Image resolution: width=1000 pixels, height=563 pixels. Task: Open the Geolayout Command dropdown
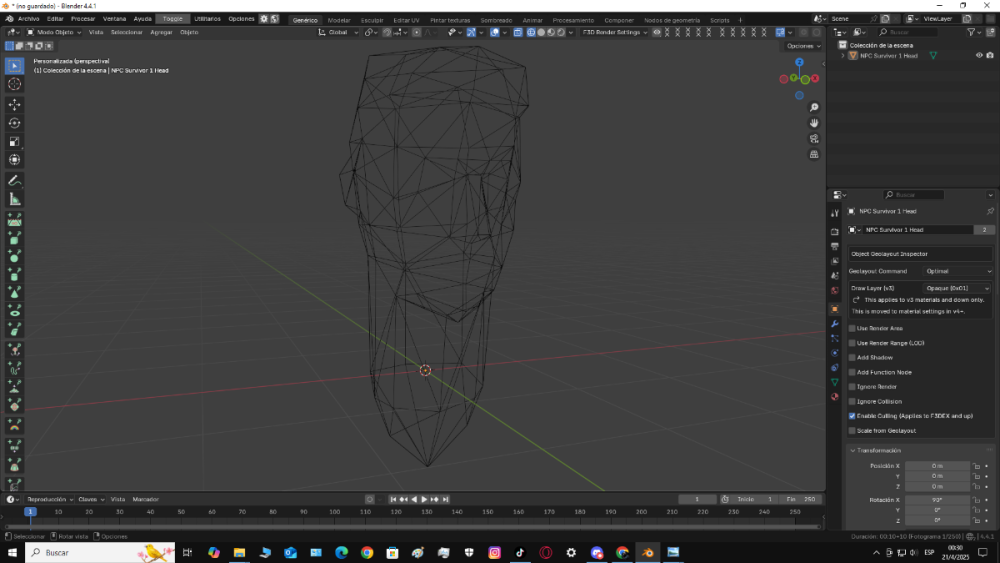[x=957, y=271]
